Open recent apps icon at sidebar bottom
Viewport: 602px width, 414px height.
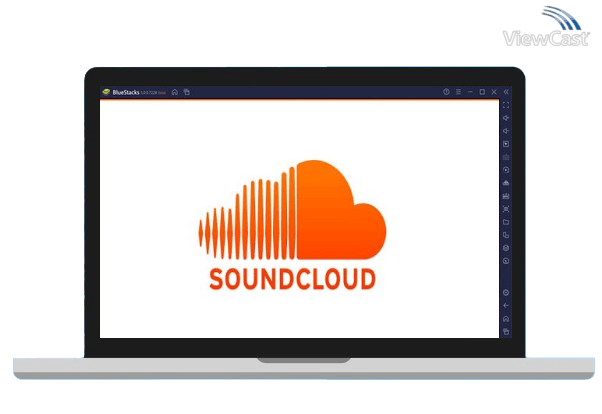coord(506,332)
